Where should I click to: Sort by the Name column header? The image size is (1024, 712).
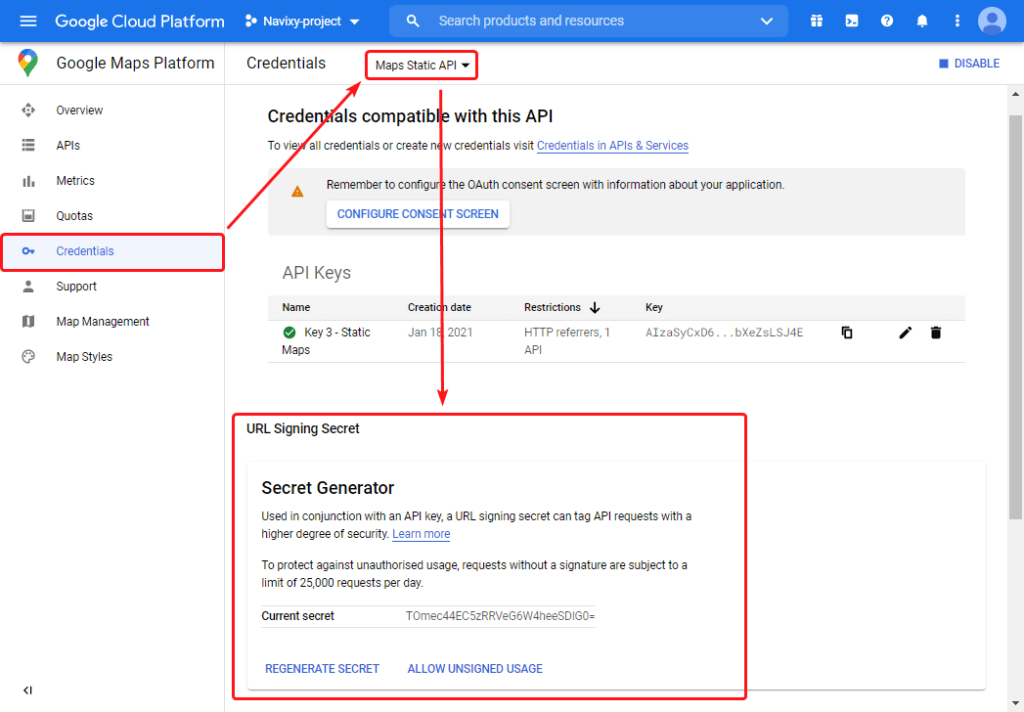pos(296,308)
